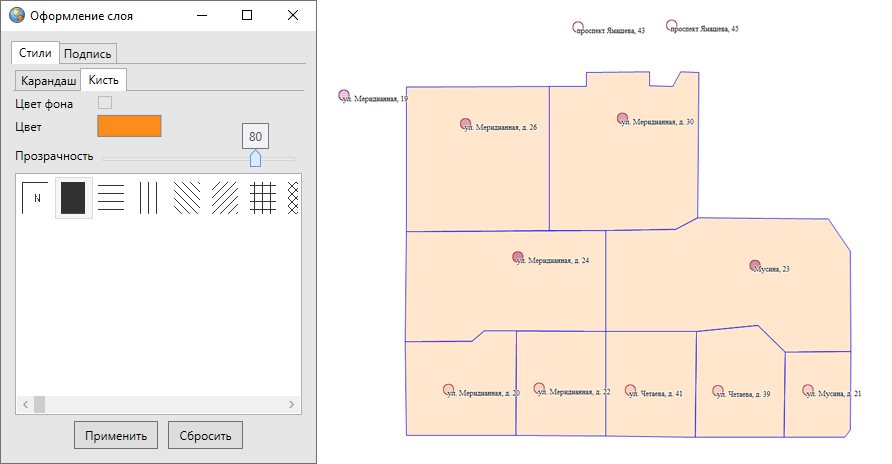Switch to the Карандаш tab

[48, 81]
